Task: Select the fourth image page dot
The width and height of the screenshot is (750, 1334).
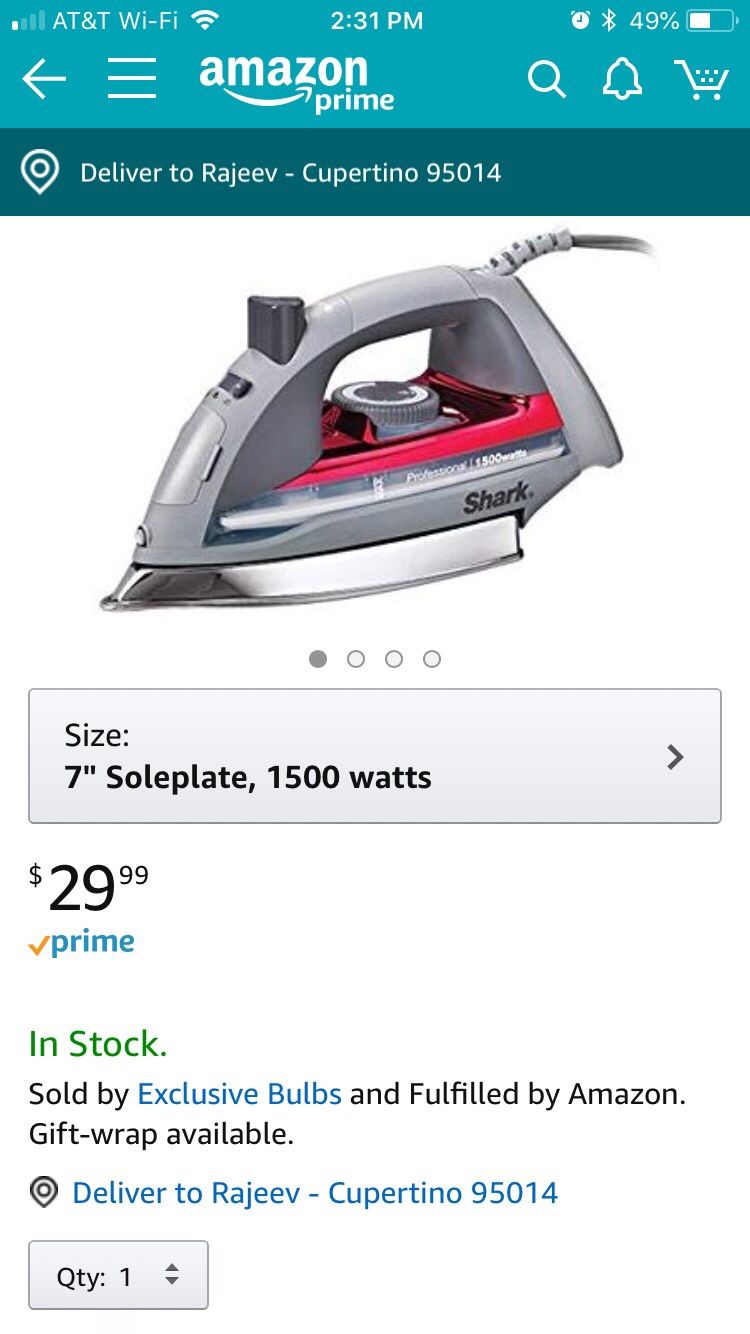Action: tap(432, 659)
